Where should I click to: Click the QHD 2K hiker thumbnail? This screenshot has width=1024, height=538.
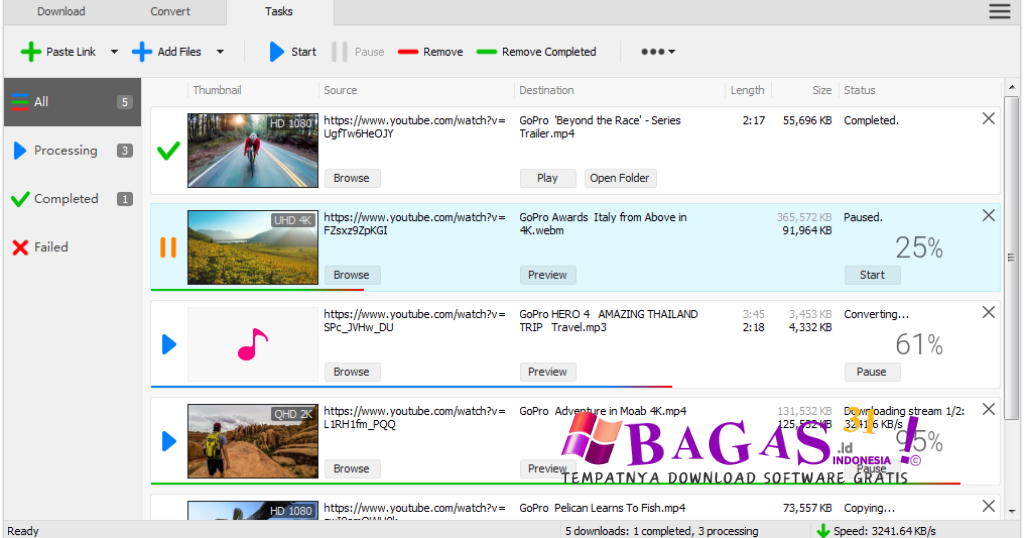pyautogui.click(x=253, y=441)
